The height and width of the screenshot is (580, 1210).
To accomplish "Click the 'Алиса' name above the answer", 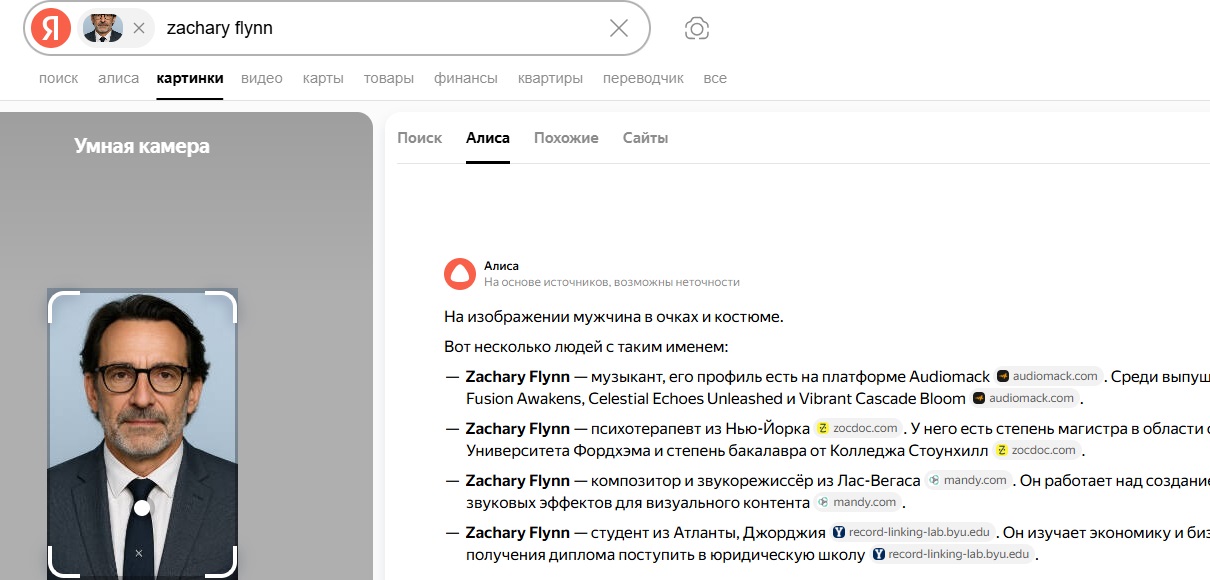I will (x=501, y=266).
